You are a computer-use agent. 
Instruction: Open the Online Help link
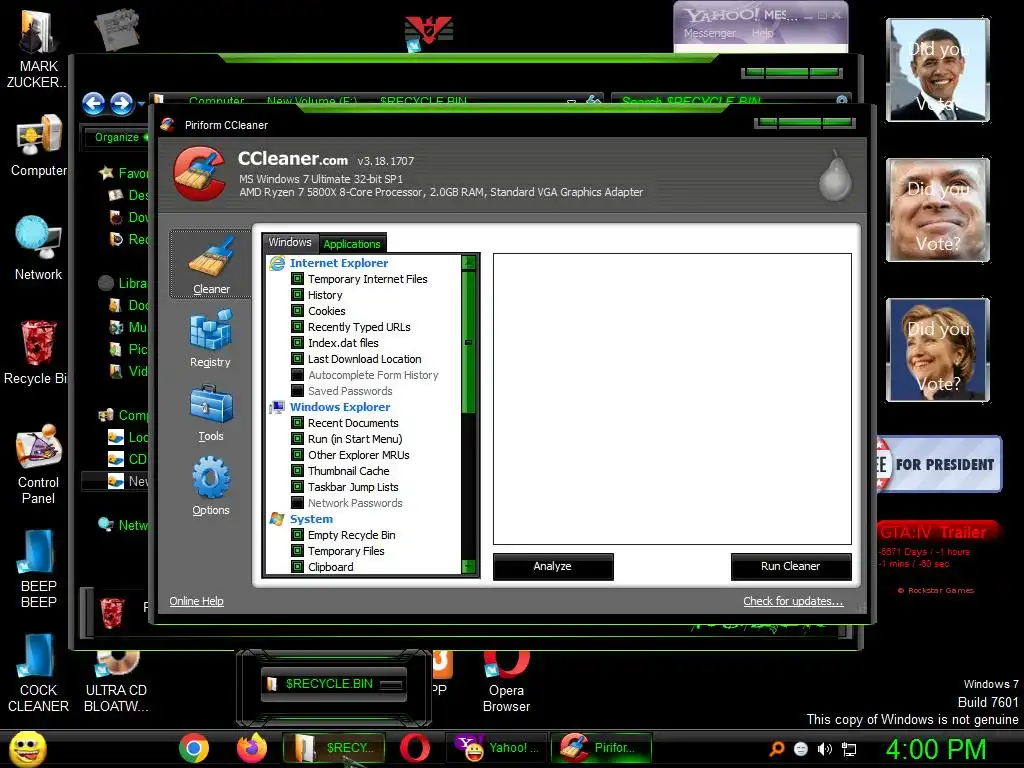click(197, 601)
